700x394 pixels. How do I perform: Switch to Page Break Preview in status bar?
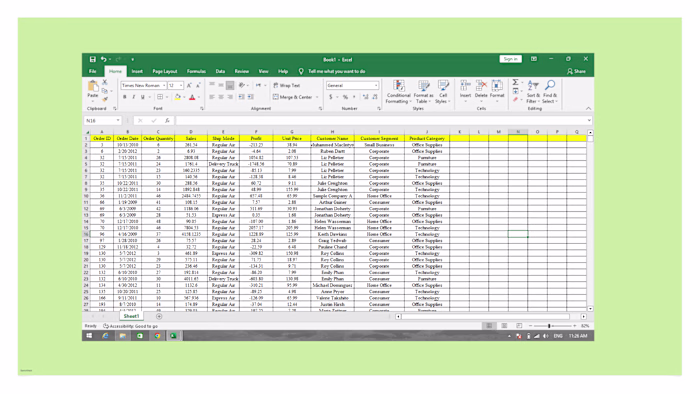(x=519, y=326)
